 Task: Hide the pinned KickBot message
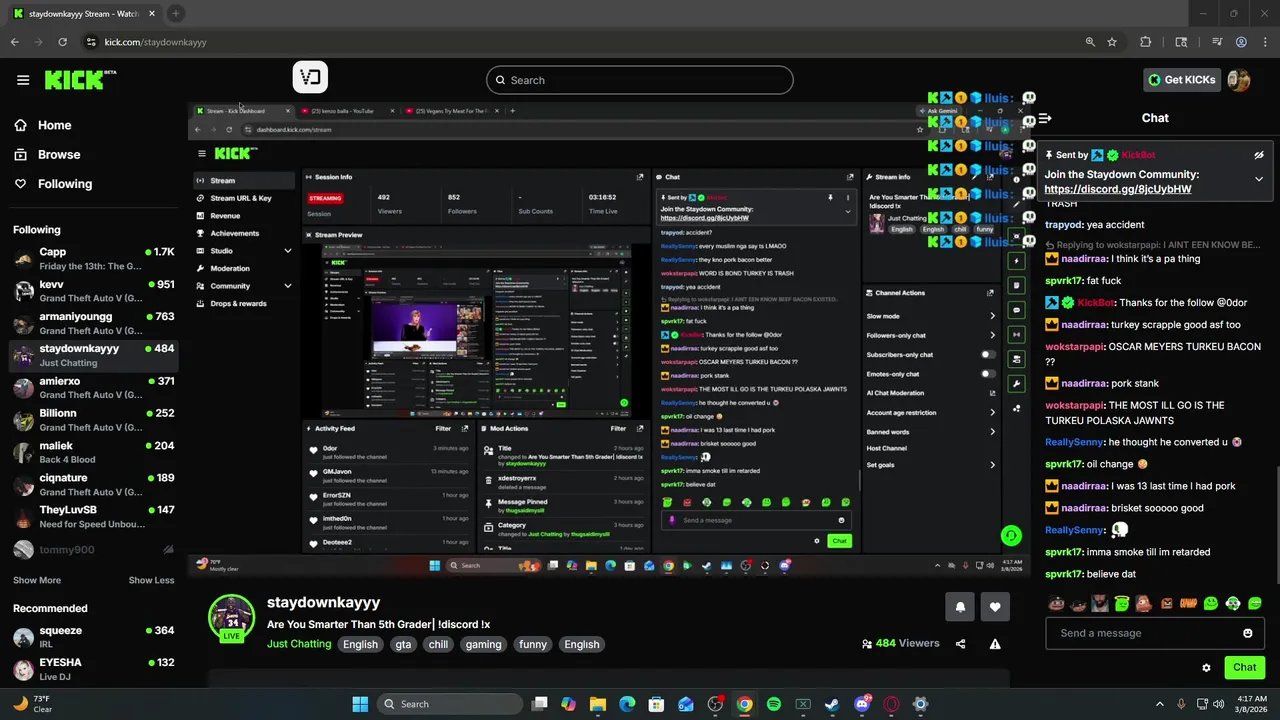1259,155
